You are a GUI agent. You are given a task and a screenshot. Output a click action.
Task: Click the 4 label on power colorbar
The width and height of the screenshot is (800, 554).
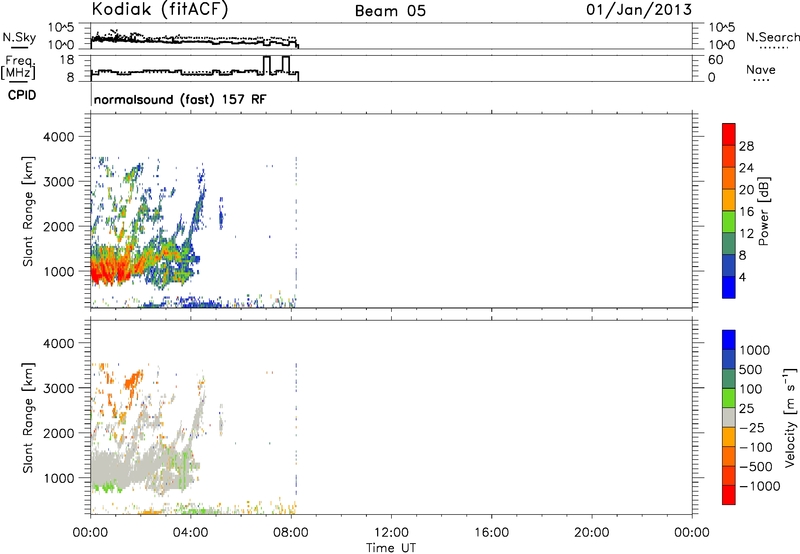tap(742, 277)
